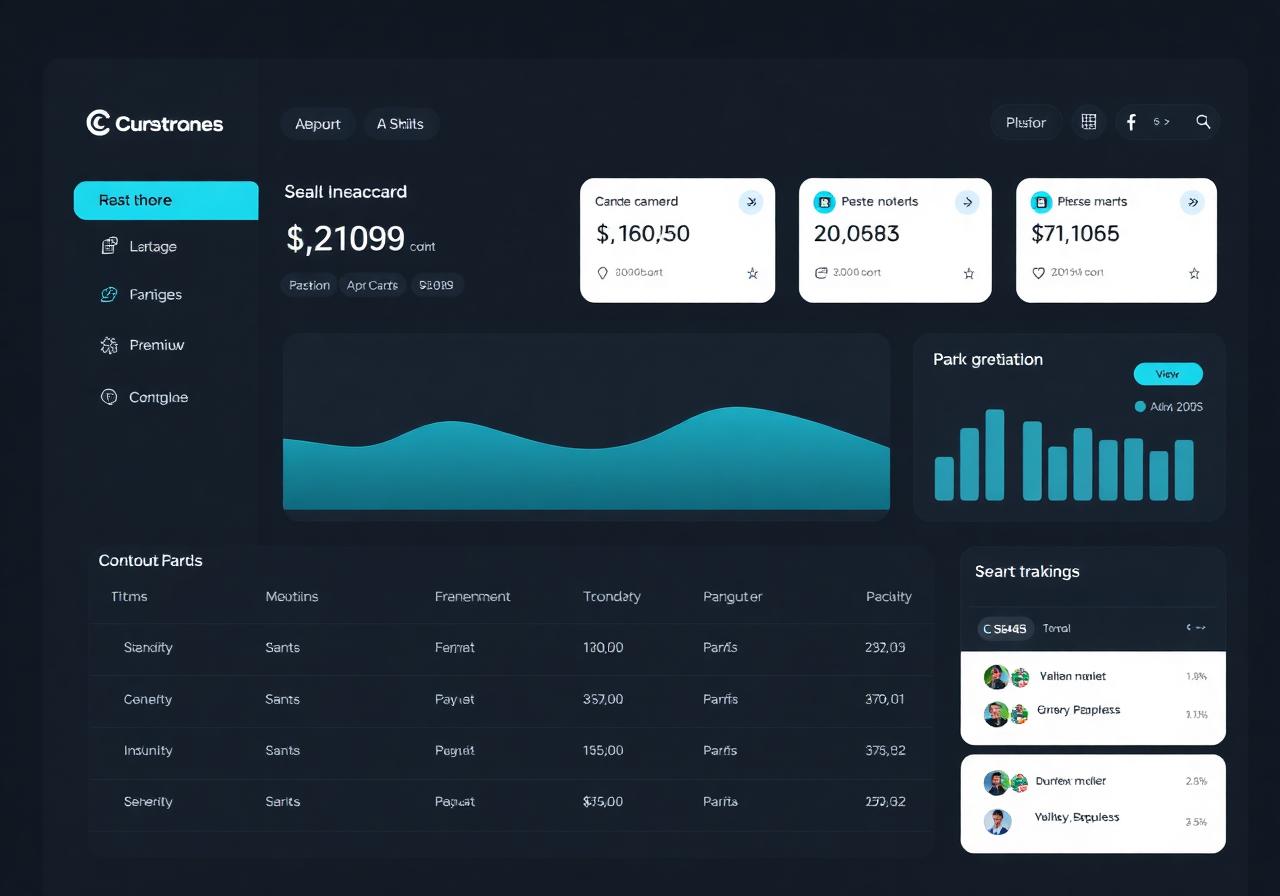
Task: Click the teal badge icon on Plerse marts card
Action: tap(1041, 202)
